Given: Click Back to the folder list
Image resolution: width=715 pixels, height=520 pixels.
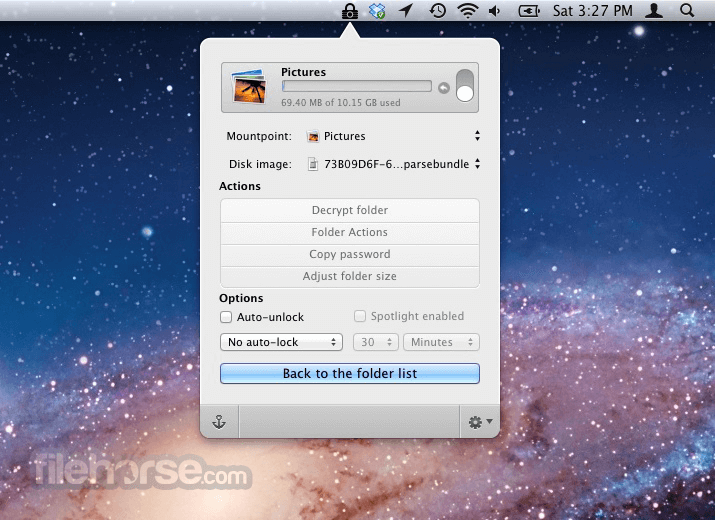Looking at the screenshot, I should pos(350,374).
